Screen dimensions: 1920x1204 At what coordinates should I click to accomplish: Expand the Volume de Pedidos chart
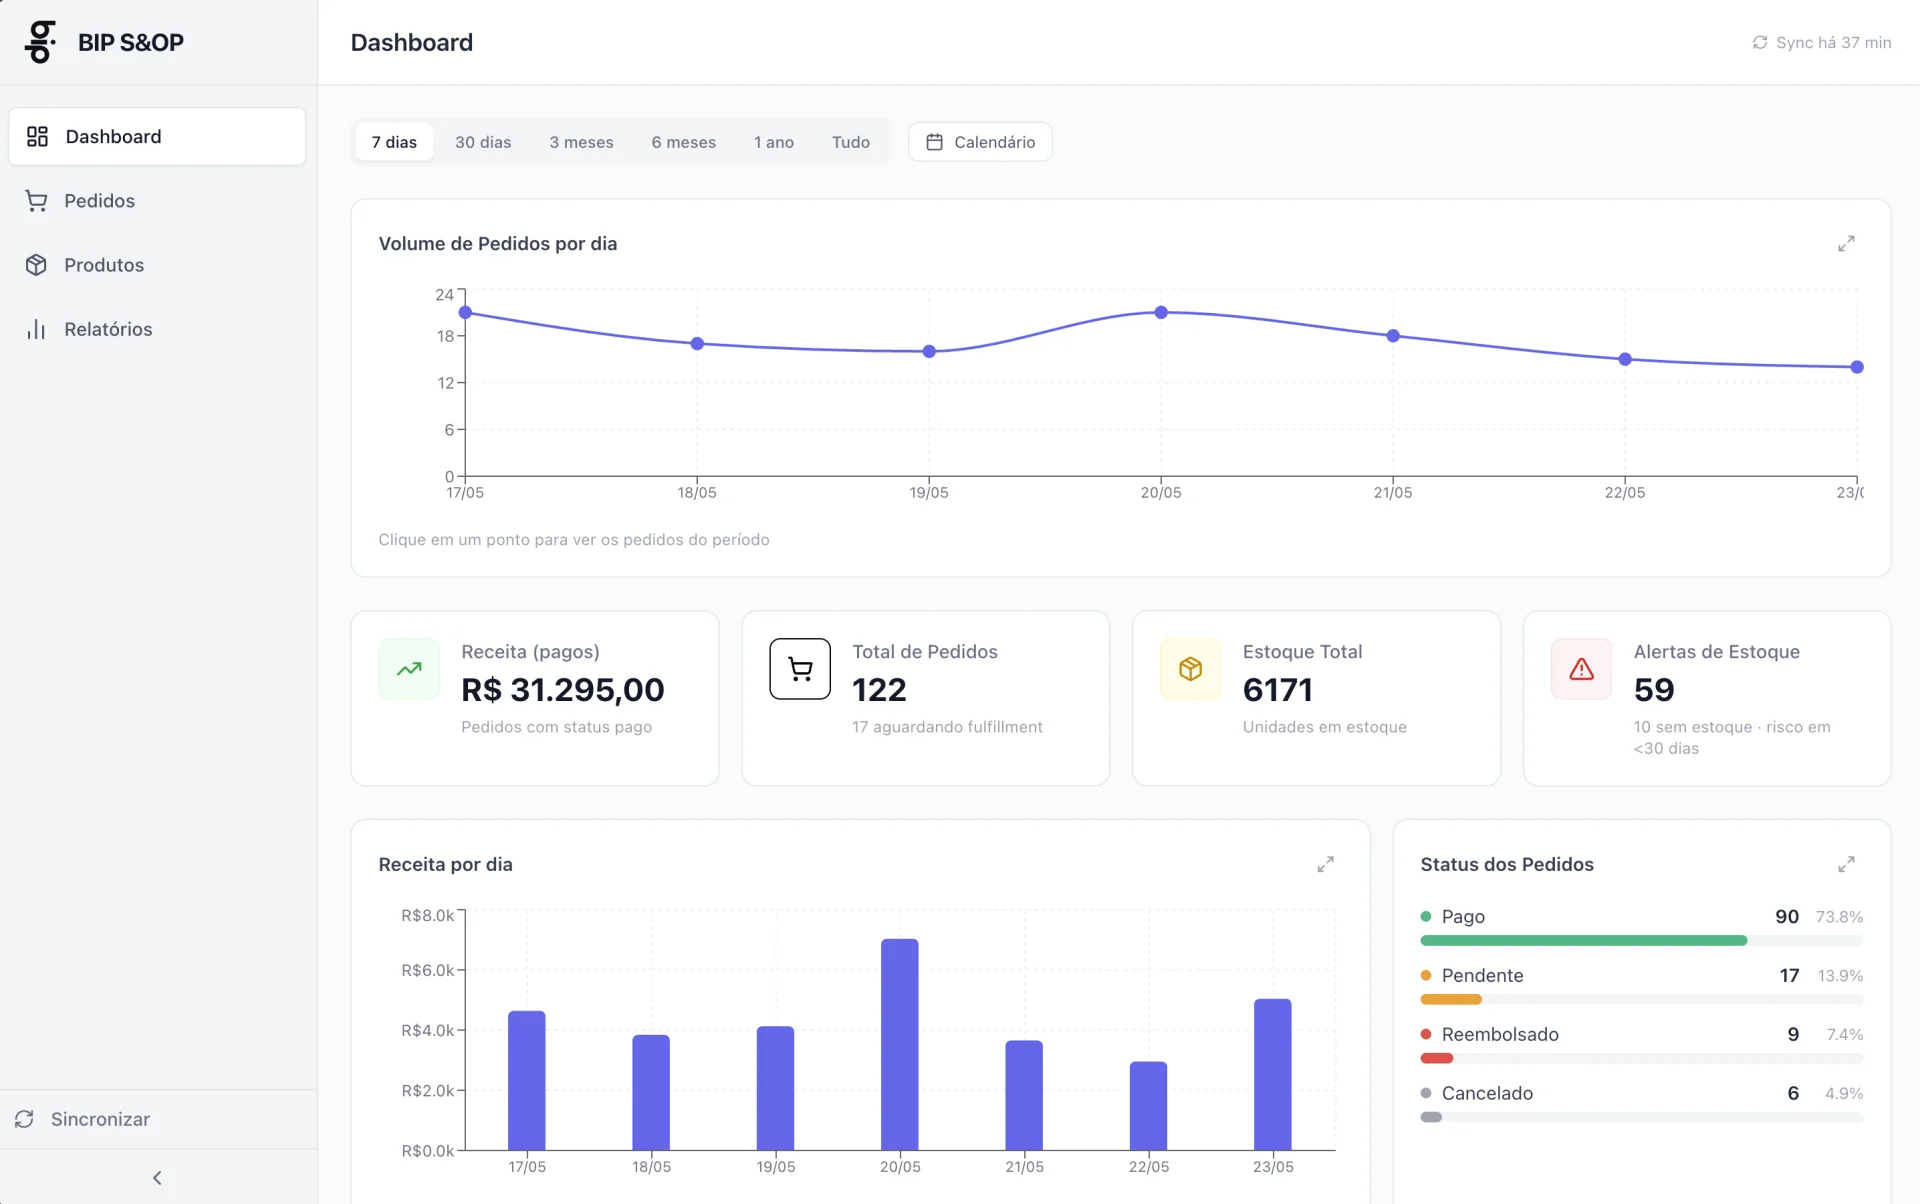pos(1846,244)
